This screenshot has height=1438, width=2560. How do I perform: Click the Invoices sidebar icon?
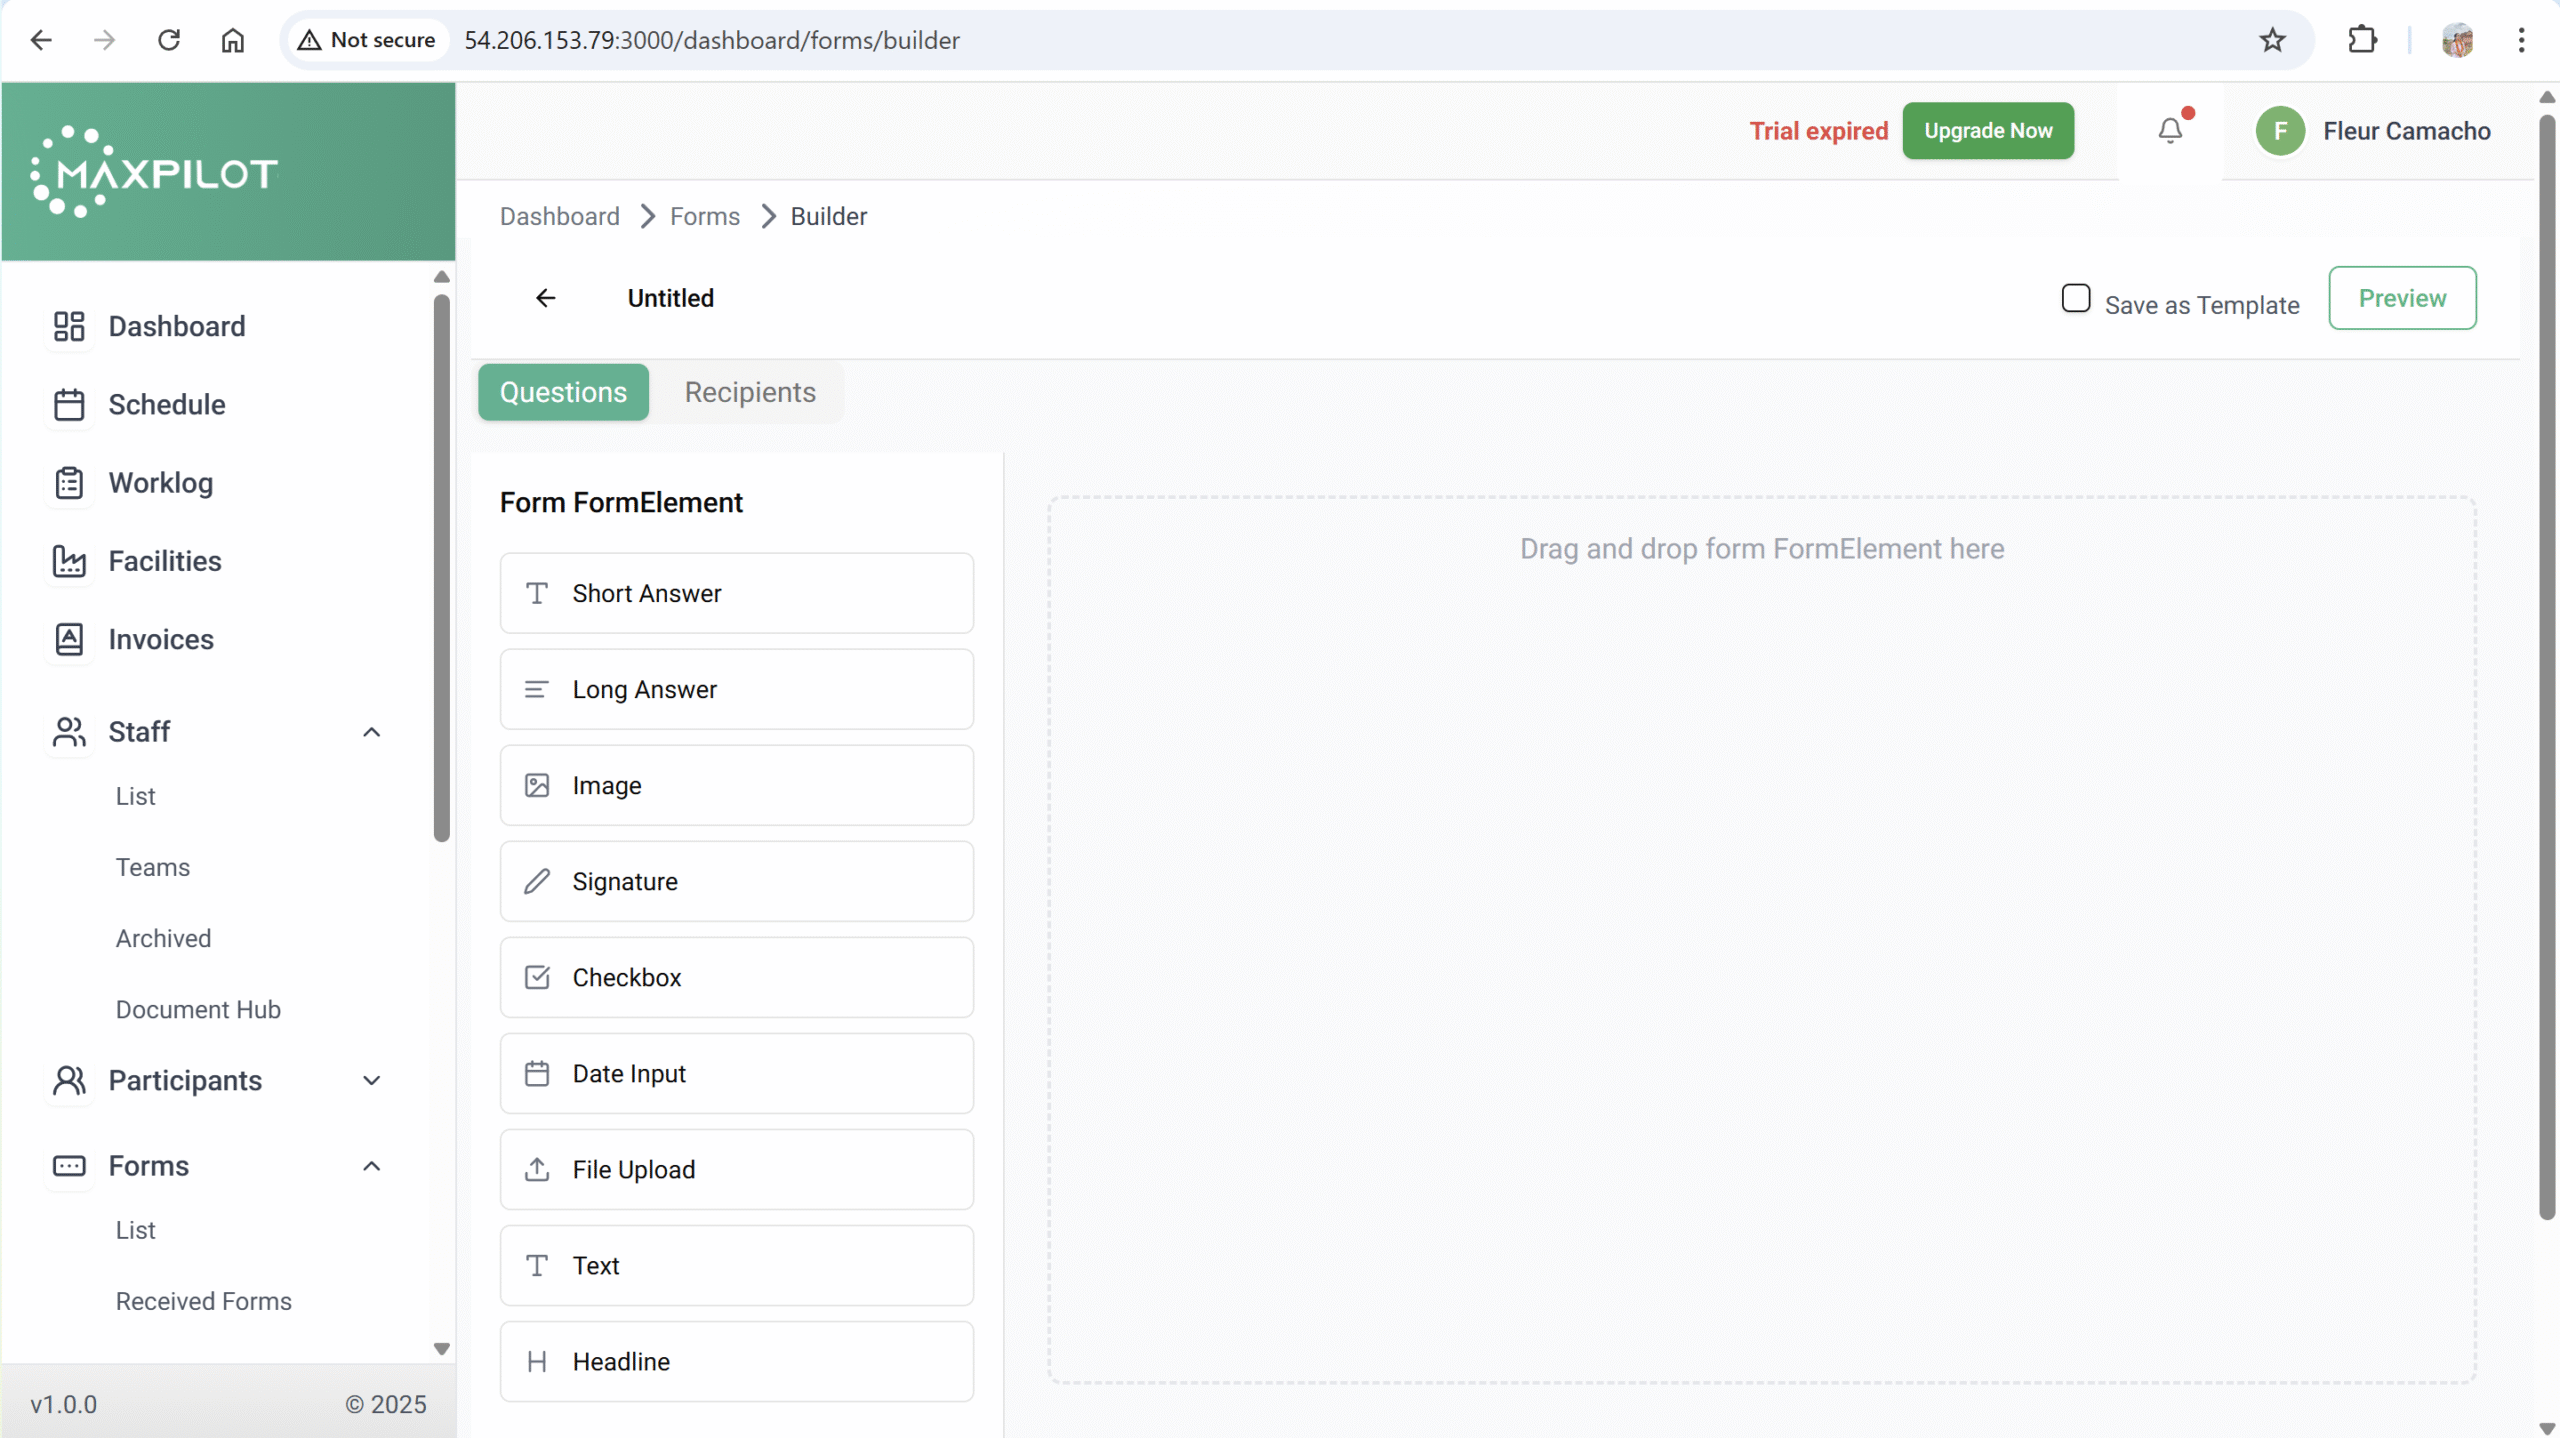pyautogui.click(x=69, y=639)
